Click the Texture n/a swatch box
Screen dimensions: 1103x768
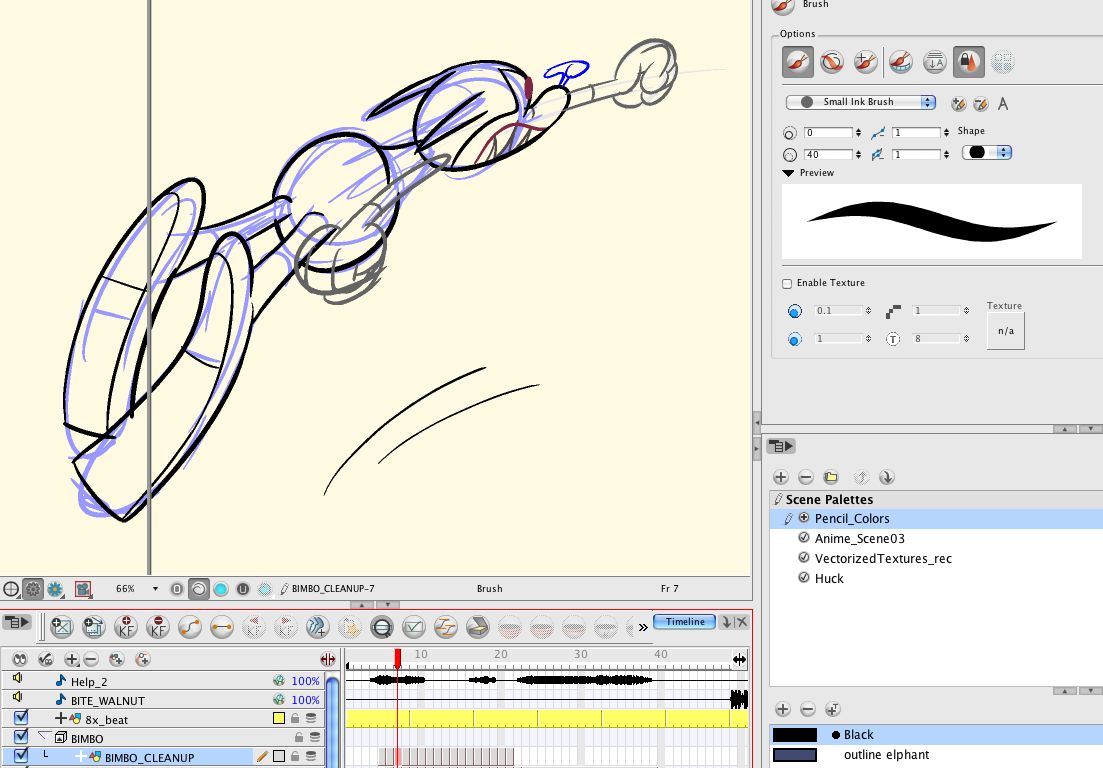(x=1006, y=331)
